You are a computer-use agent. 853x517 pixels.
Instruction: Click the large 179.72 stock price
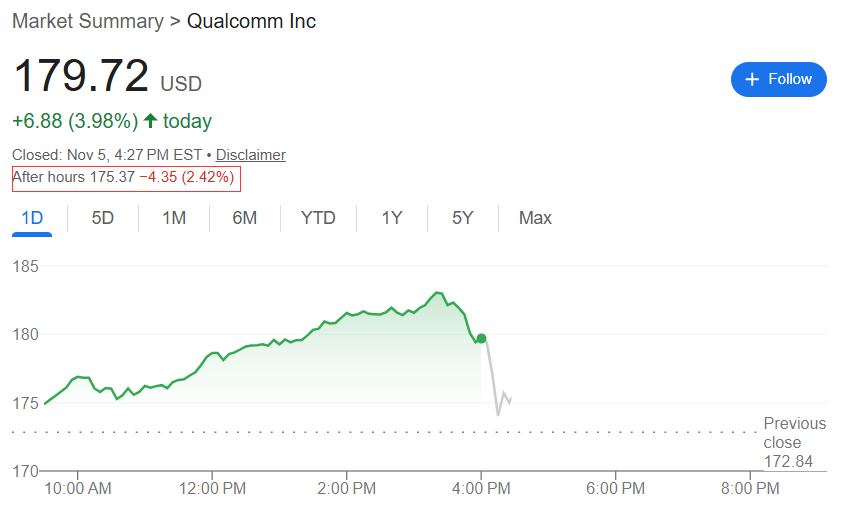pos(81,76)
